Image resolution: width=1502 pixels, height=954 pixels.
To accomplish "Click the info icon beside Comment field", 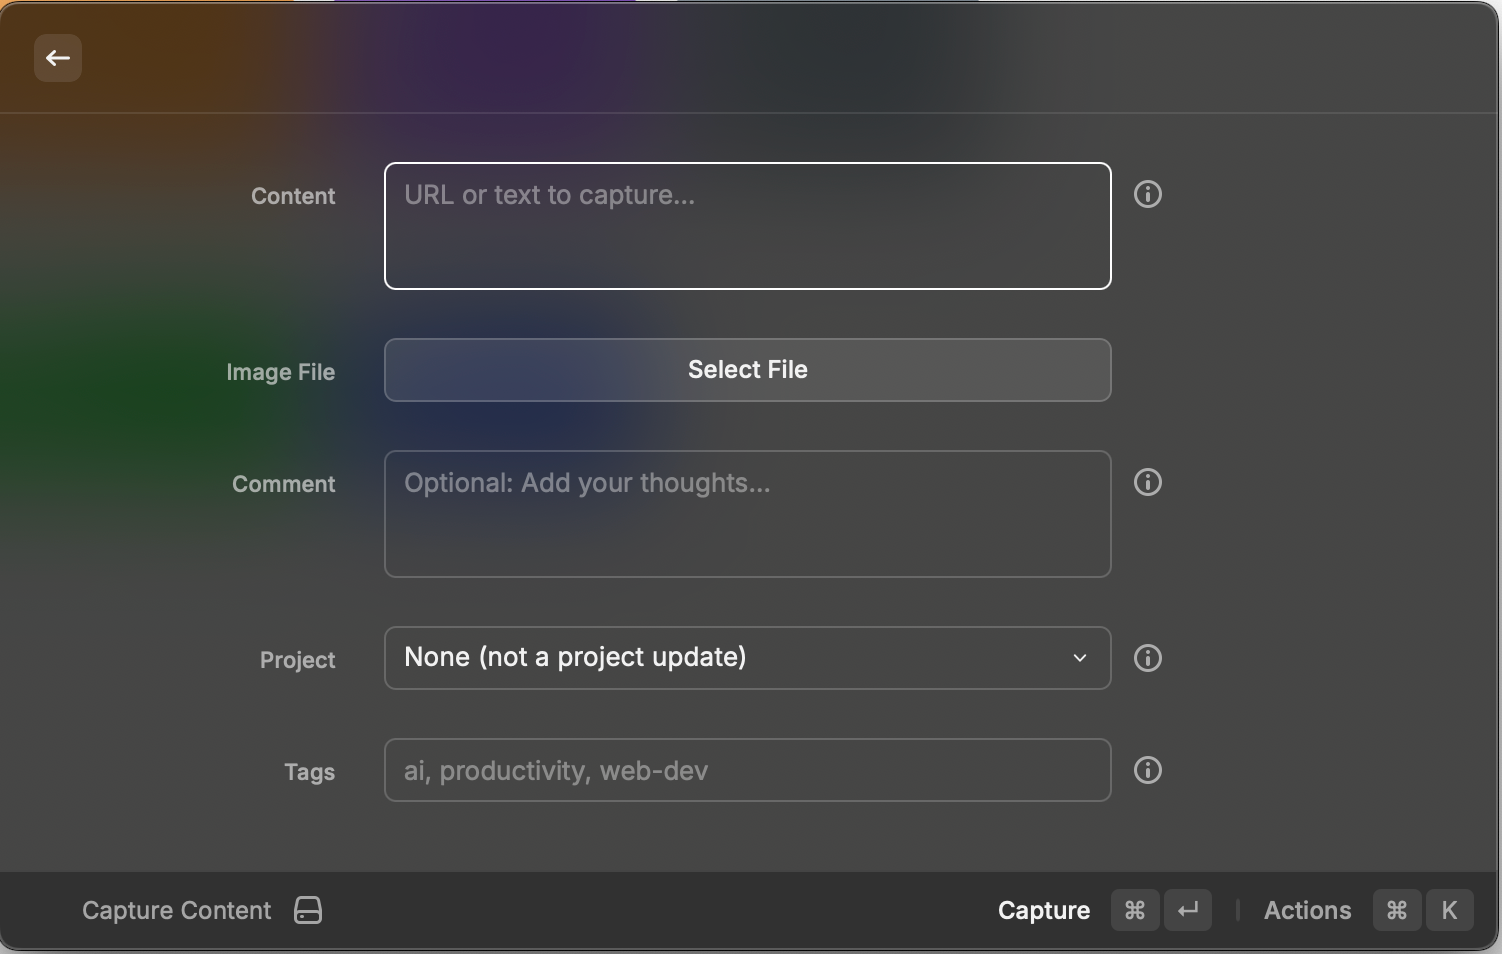I will pos(1148,483).
